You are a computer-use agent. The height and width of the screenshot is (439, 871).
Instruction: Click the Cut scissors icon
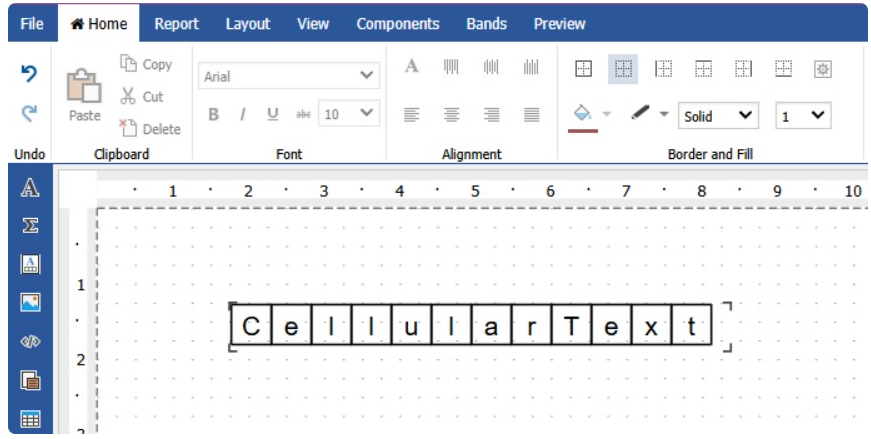(x=129, y=97)
